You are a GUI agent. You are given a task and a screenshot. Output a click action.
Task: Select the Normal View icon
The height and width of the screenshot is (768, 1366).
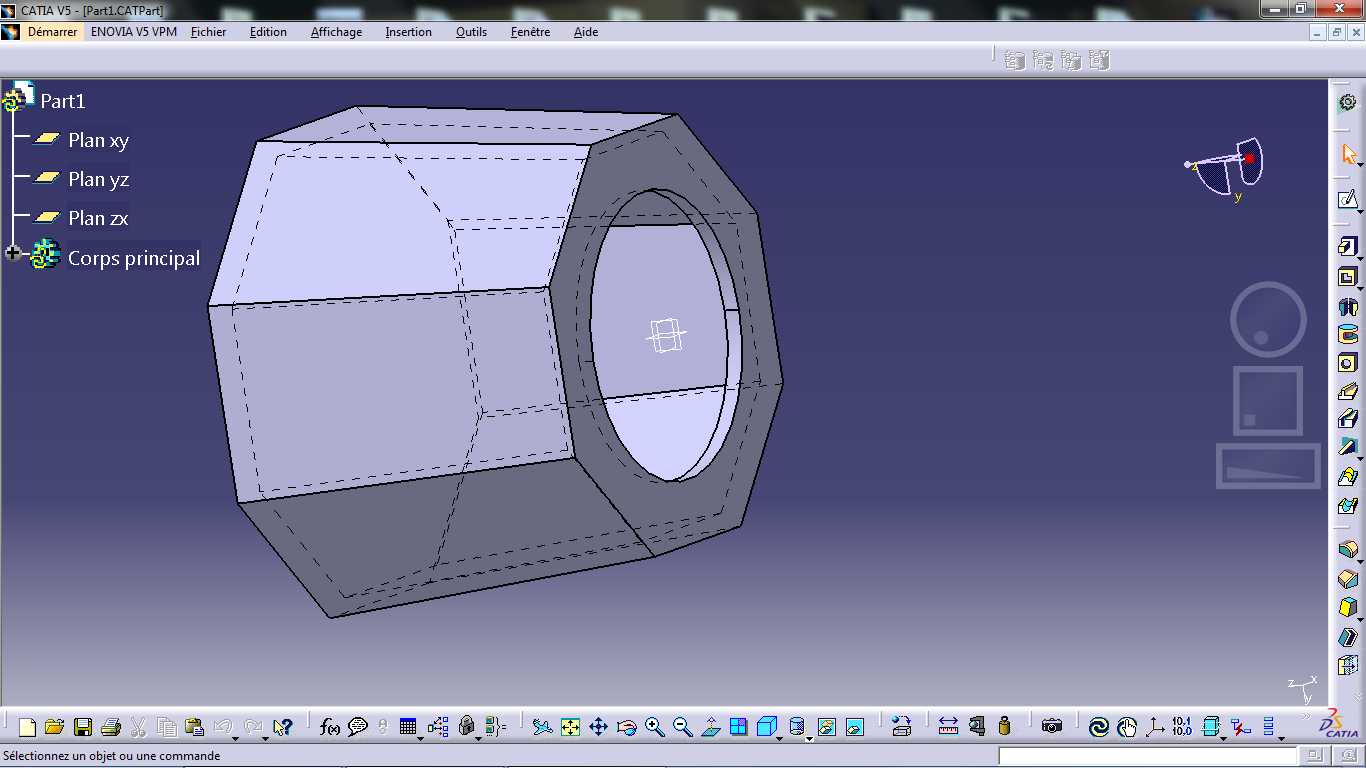(711, 727)
